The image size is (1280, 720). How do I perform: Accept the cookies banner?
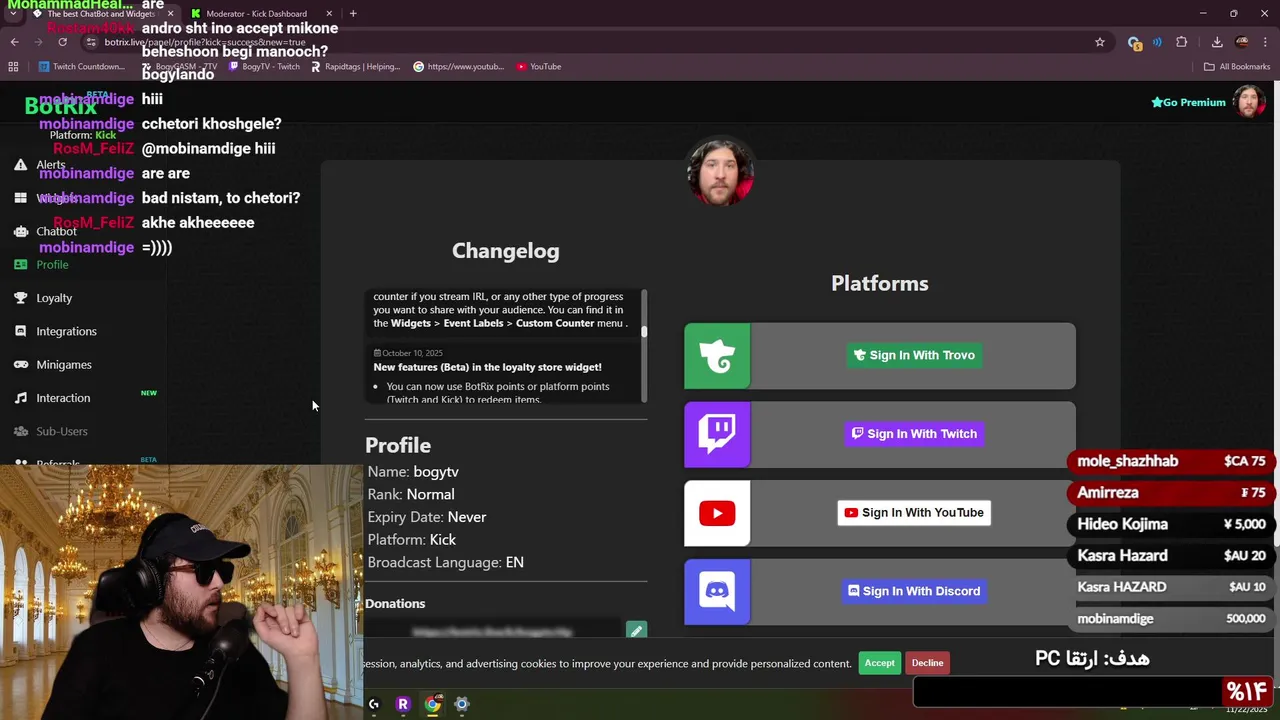pos(880,663)
